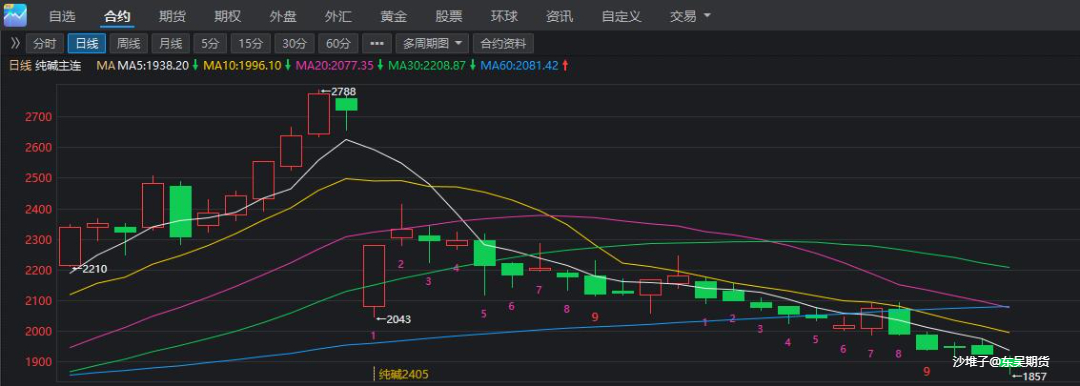This screenshot has height=386, width=1080.
Task: Click the 2043 low price marker
Action: click(393, 319)
